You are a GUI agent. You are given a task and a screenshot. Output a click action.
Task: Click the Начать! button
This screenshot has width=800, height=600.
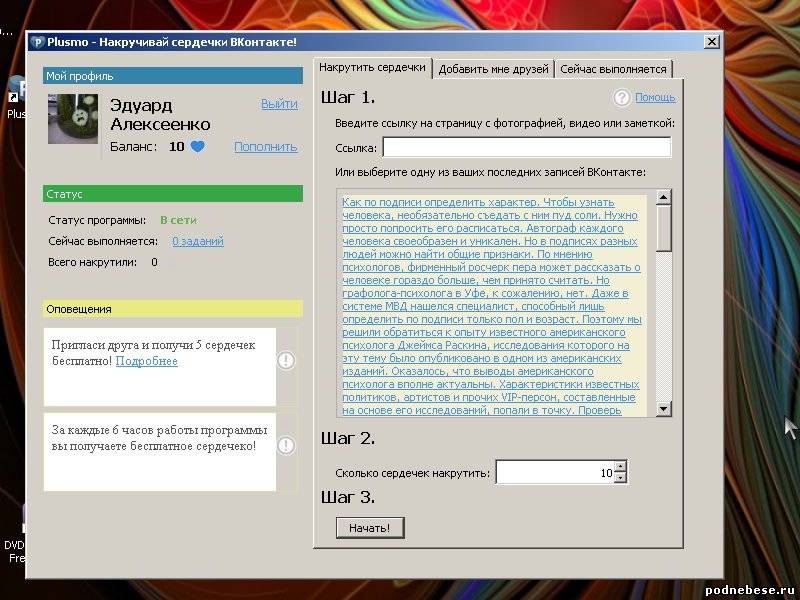(x=370, y=528)
